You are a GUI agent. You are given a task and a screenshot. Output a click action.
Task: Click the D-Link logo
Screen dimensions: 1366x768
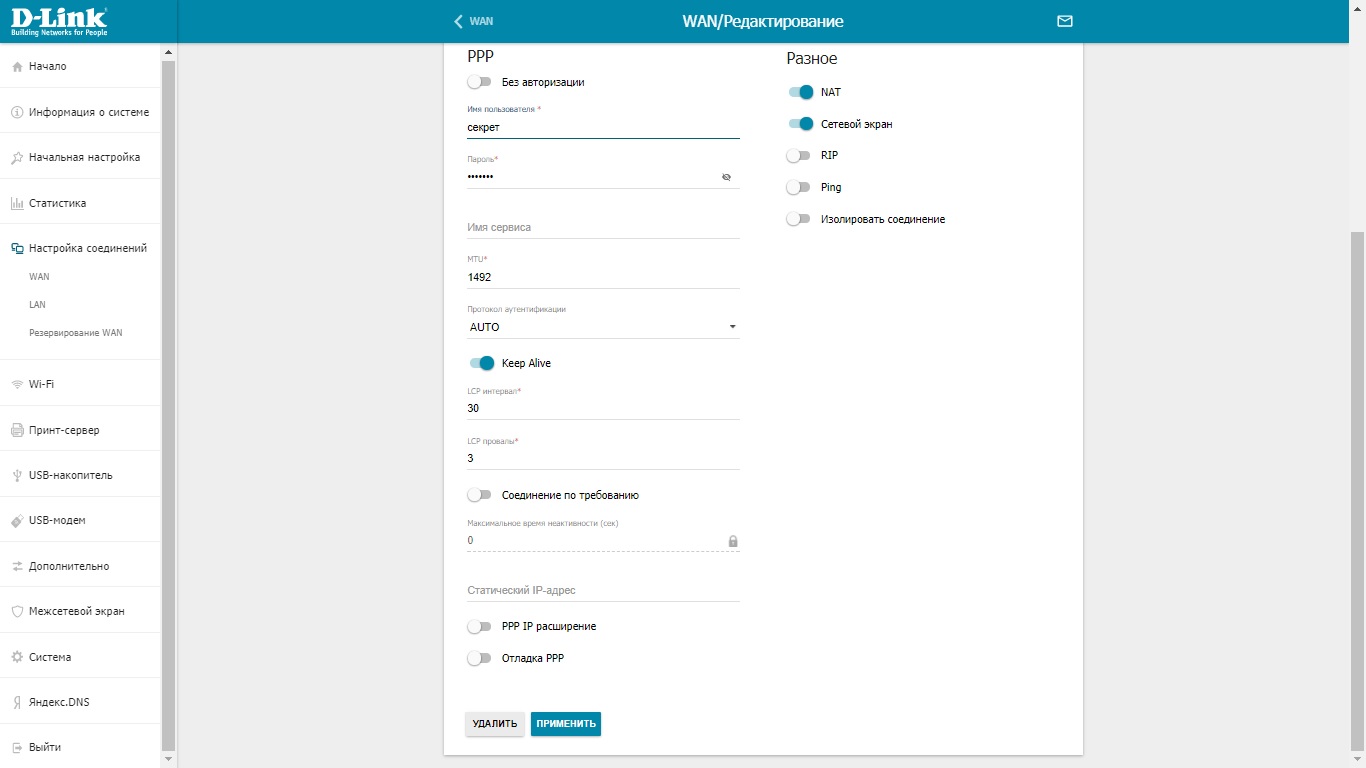[x=59, y=21]
